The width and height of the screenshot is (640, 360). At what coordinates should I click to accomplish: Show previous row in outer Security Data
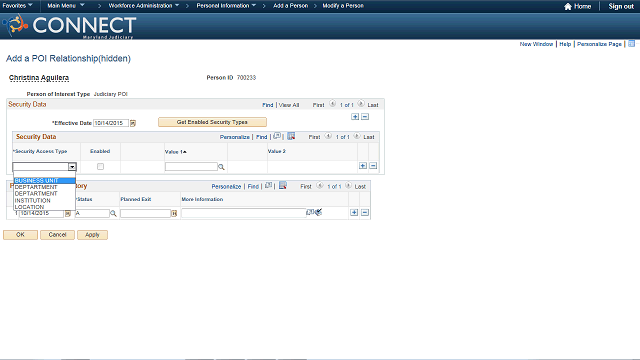332,104
